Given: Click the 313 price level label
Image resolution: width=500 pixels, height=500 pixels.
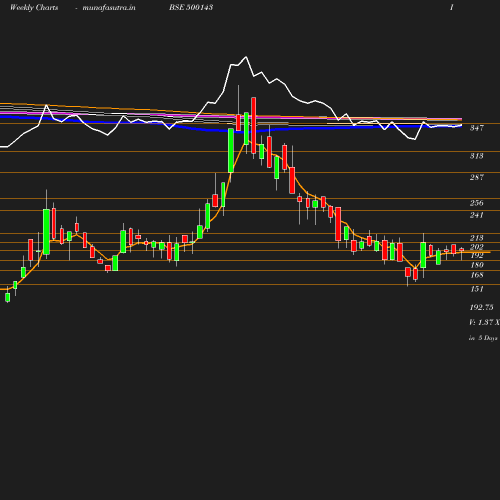Looking at the screenshot, I should click(477, 156).
